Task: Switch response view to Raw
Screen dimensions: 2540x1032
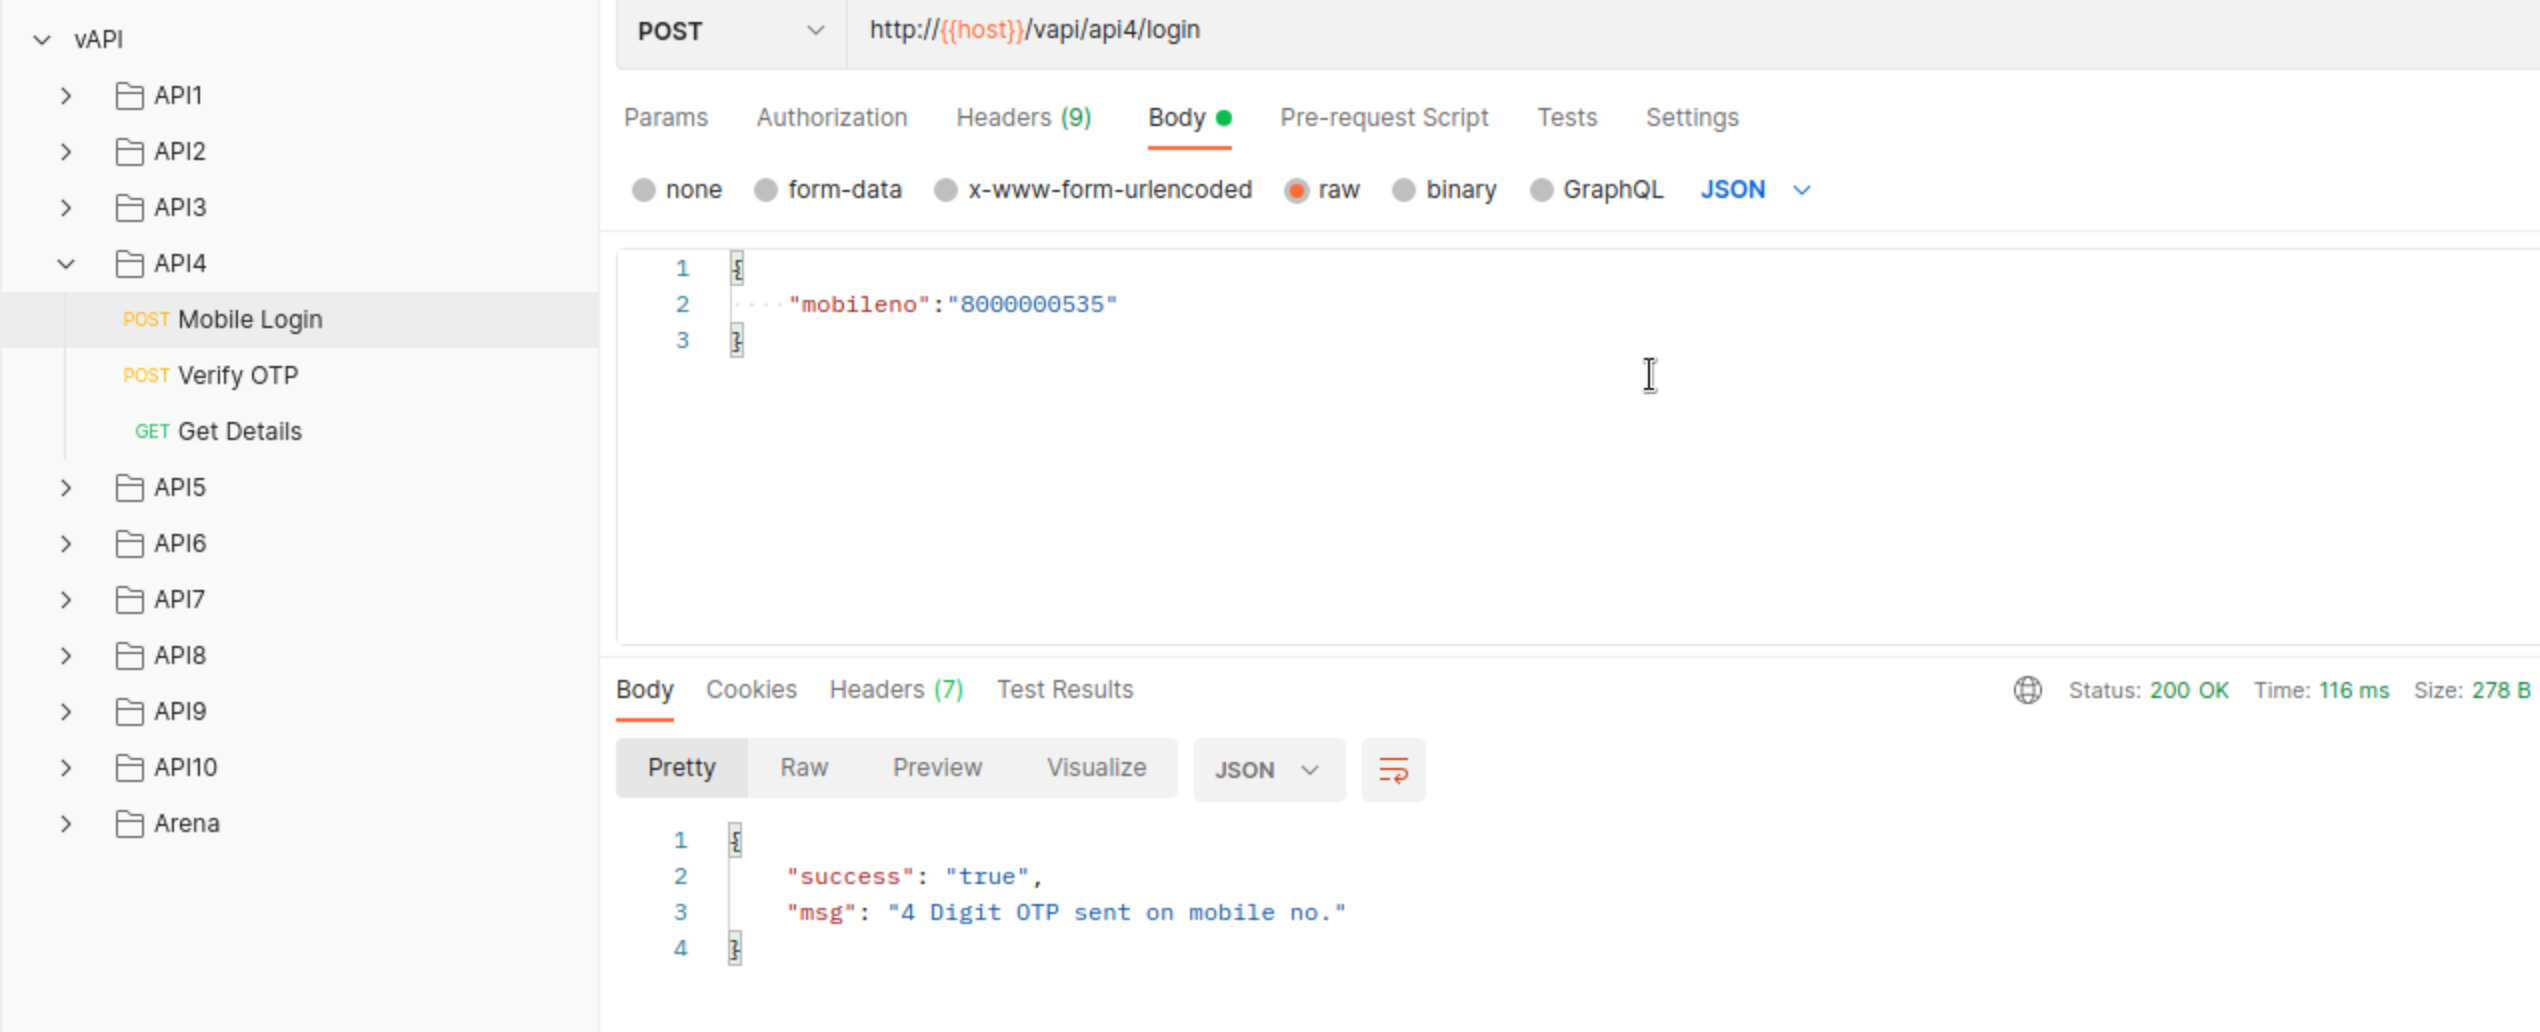Action: click(804, 768)
